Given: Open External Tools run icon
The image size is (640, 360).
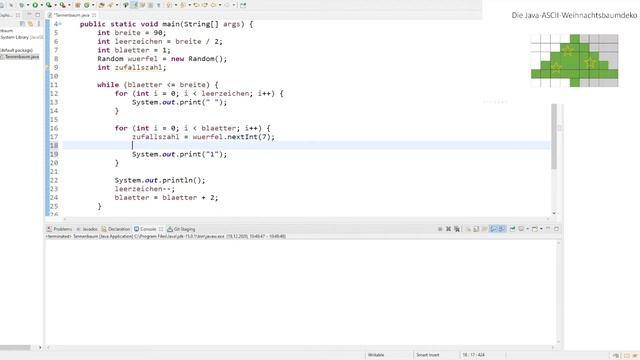Looking at the screenshot, I should pyautogui.click(x=62, y=5).
